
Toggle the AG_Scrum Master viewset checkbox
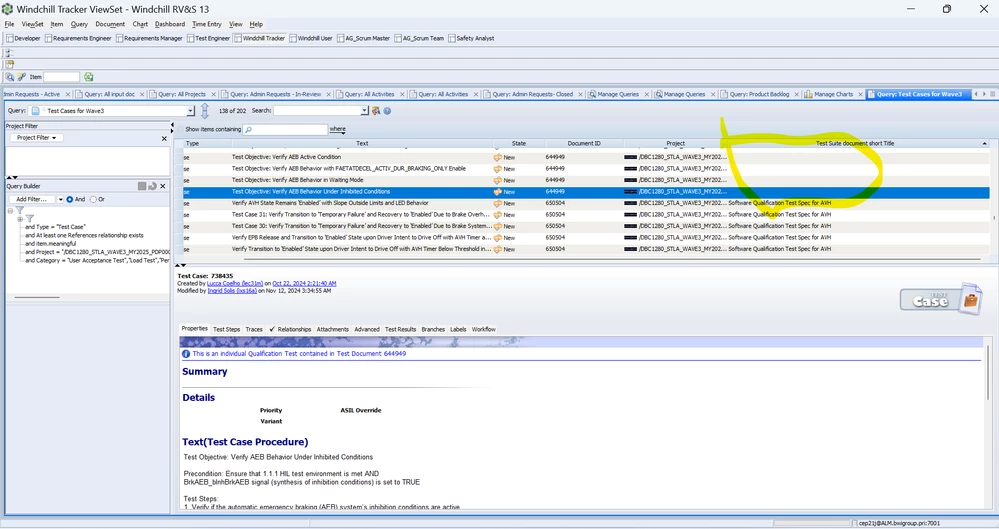coord(341,38)
